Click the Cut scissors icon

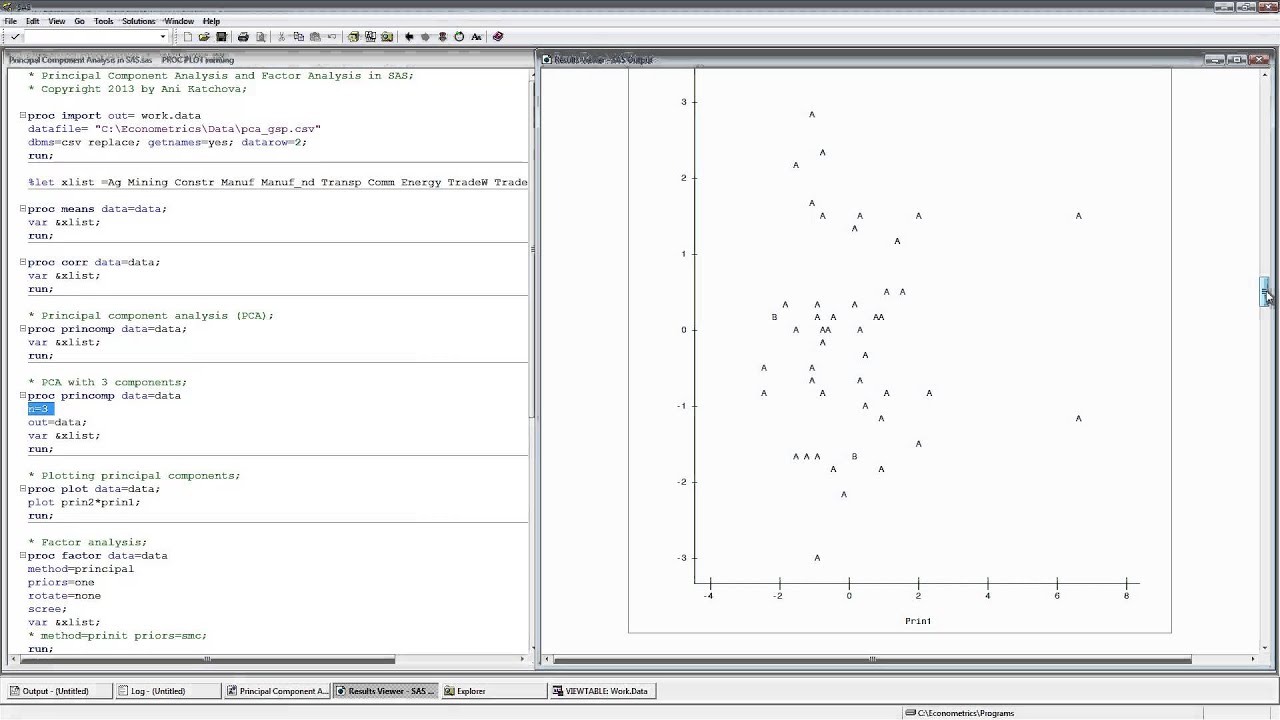tap(282, 37)
